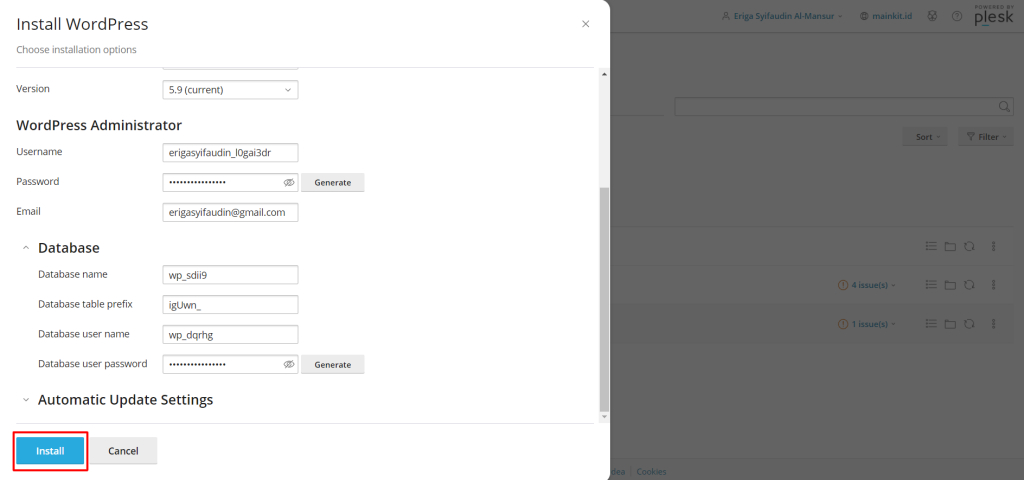Click the dialog scrollbar down arrow
Image resolution: width=1024 pixels, height=480 pixels.
pyautogui.click(x=604, y=416)
